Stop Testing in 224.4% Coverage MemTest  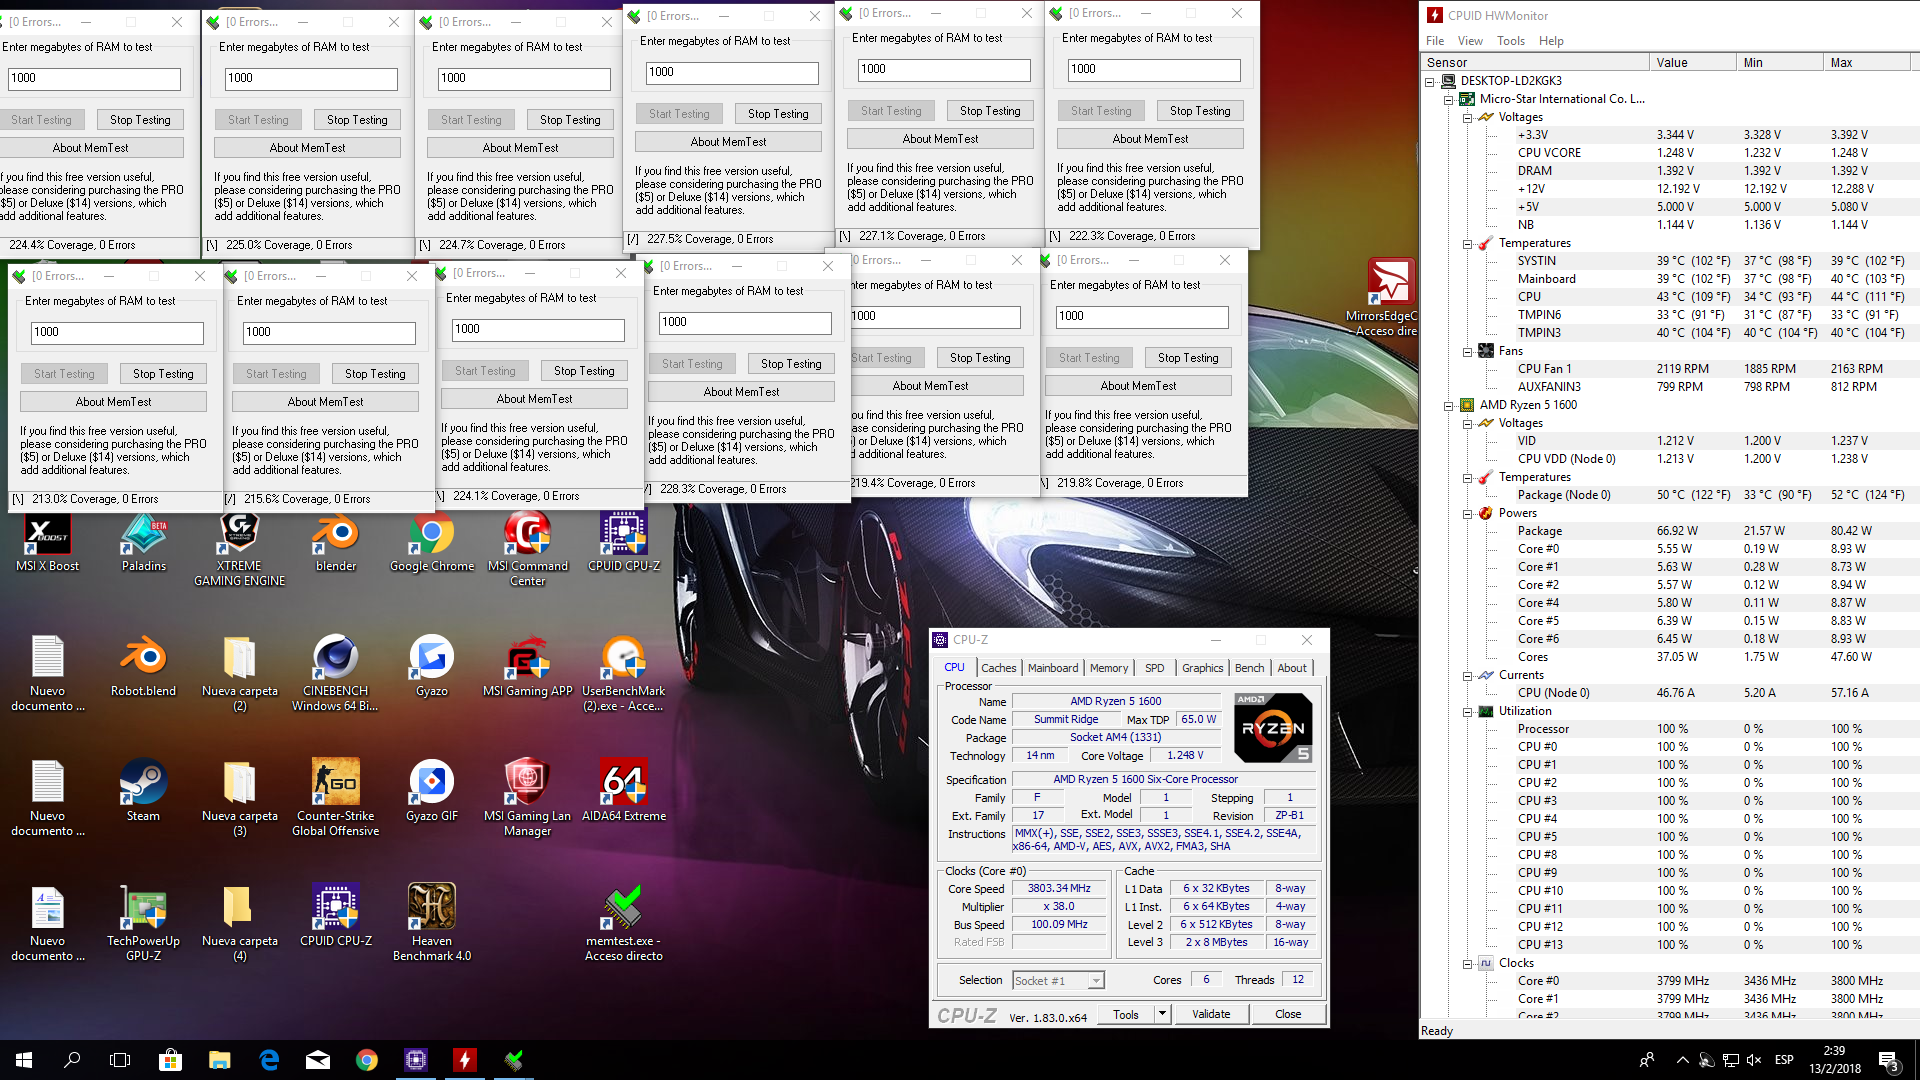(140, 120)
